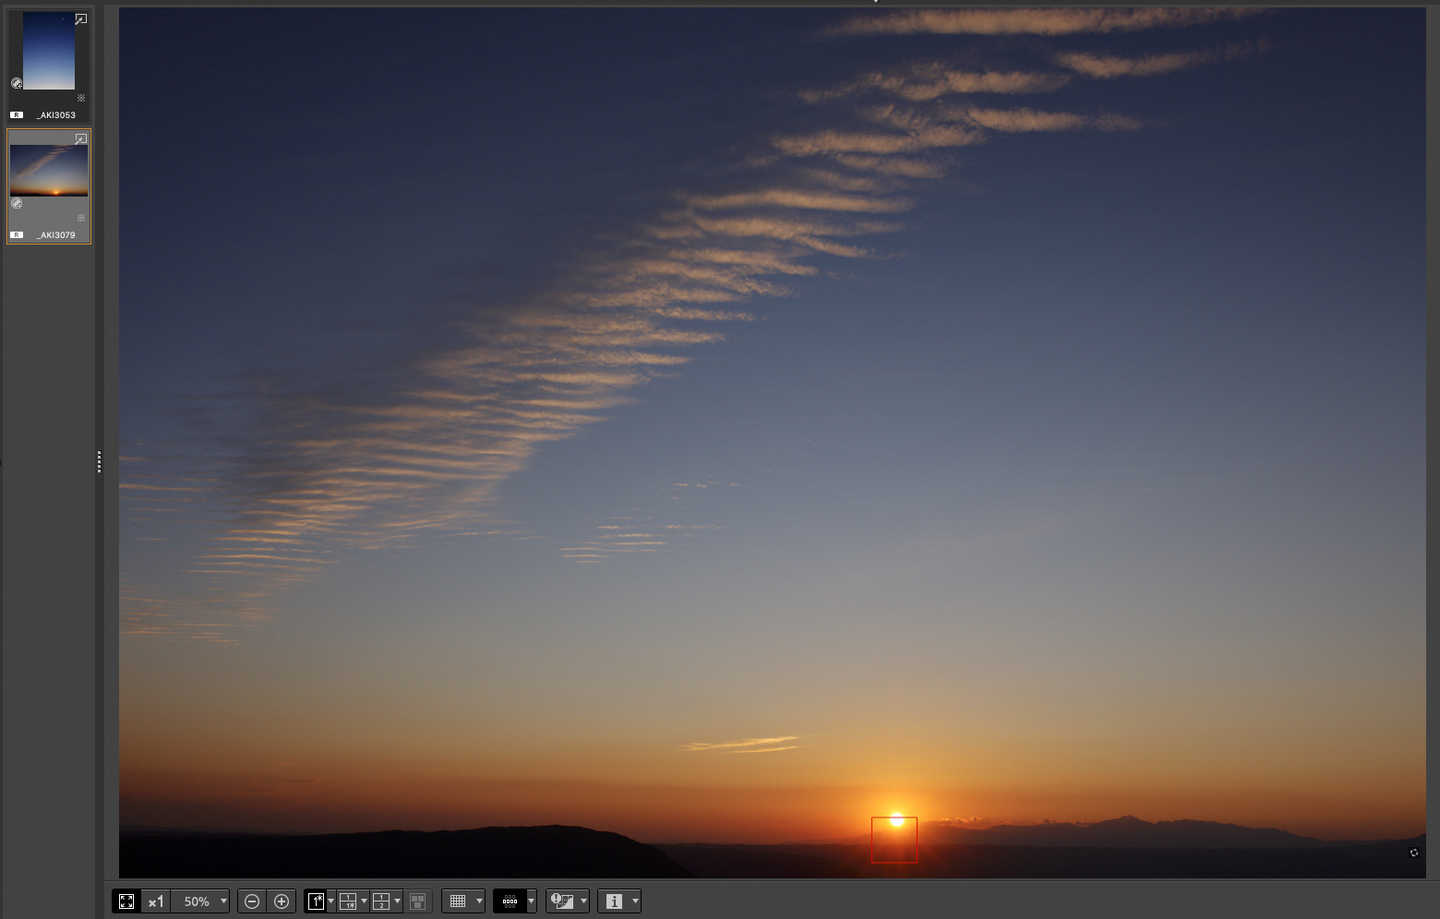Zoom out with the minus magnifier icon
The height and width of the screenshot is (919, 1440).
point(252,901)
